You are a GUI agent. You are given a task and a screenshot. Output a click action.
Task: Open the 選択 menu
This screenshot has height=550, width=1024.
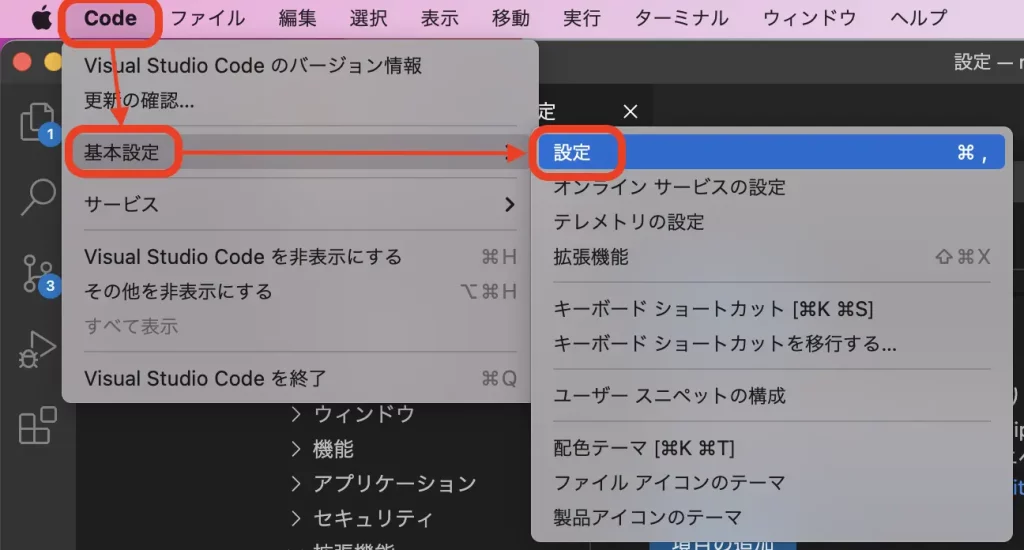(368, 18)
